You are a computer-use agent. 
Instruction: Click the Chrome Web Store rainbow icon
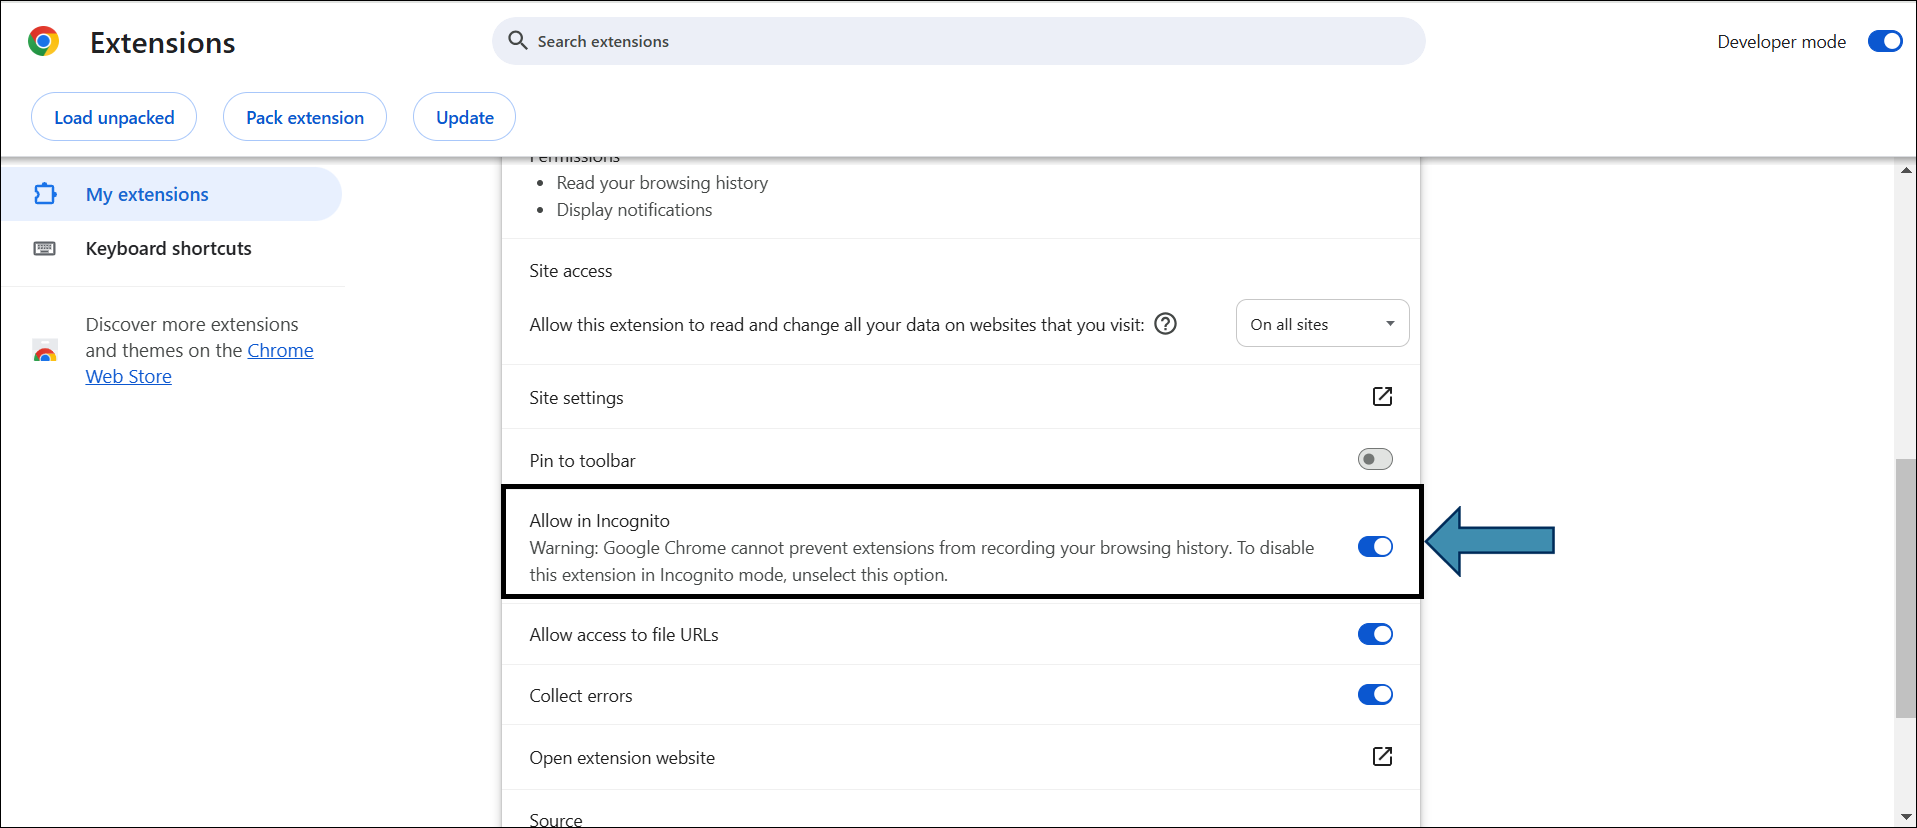45,351
